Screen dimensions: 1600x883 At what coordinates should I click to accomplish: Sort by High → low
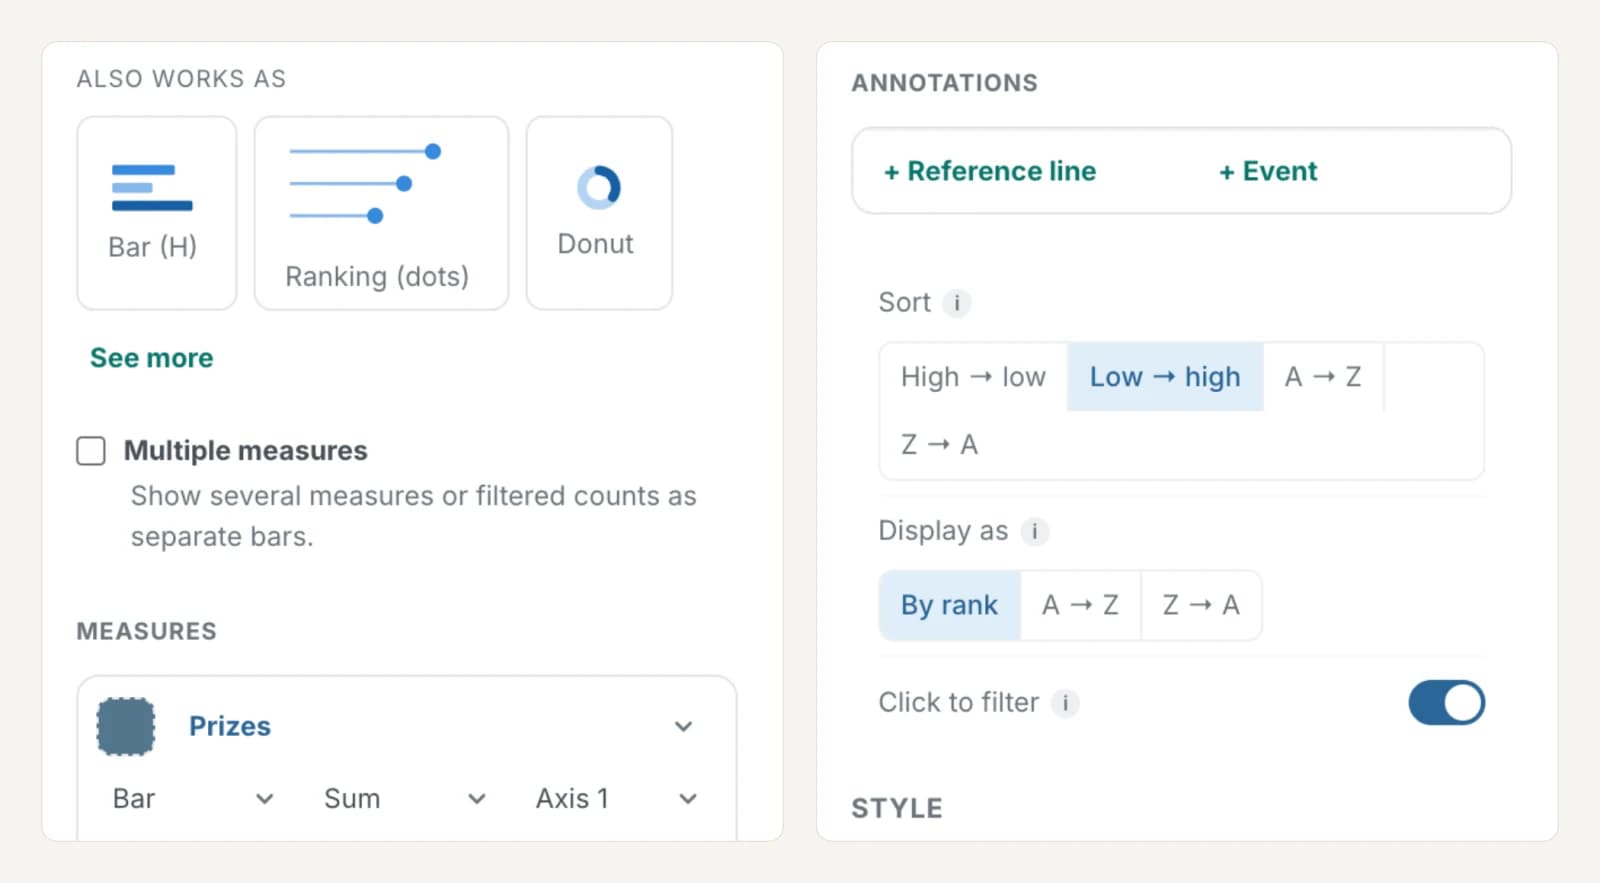973,377
